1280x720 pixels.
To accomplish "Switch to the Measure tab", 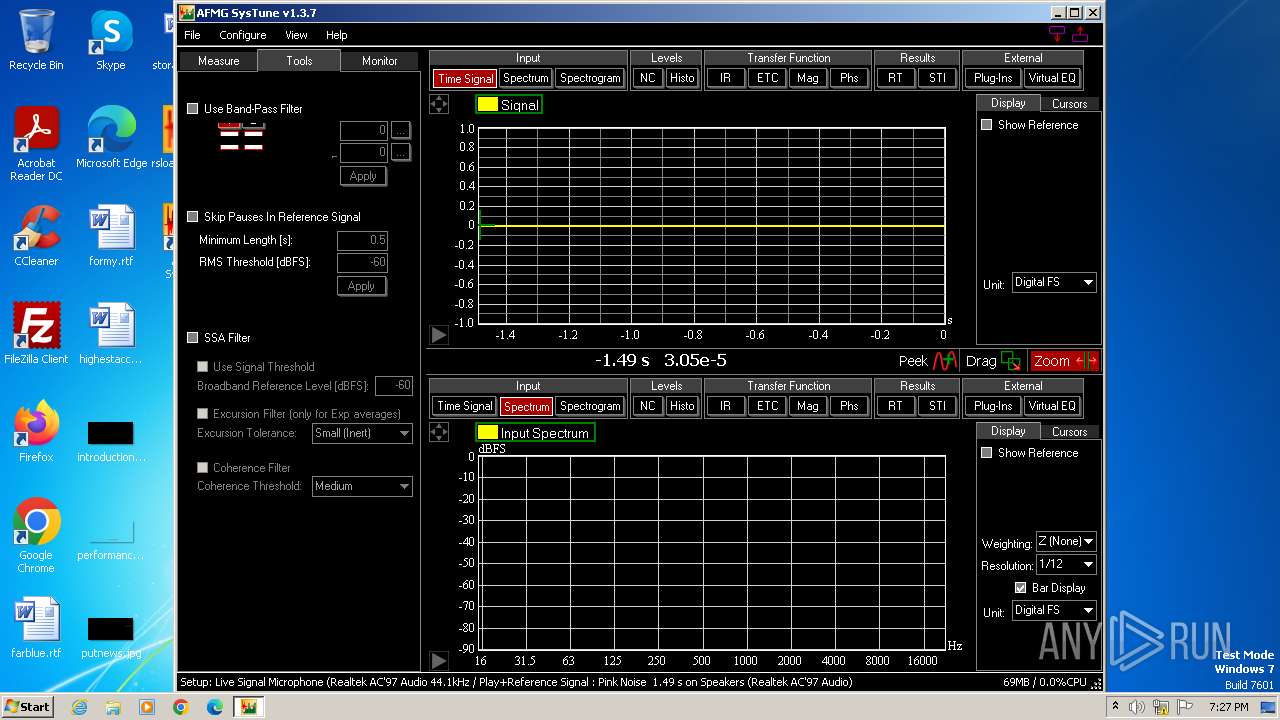I will pos(218,61).
